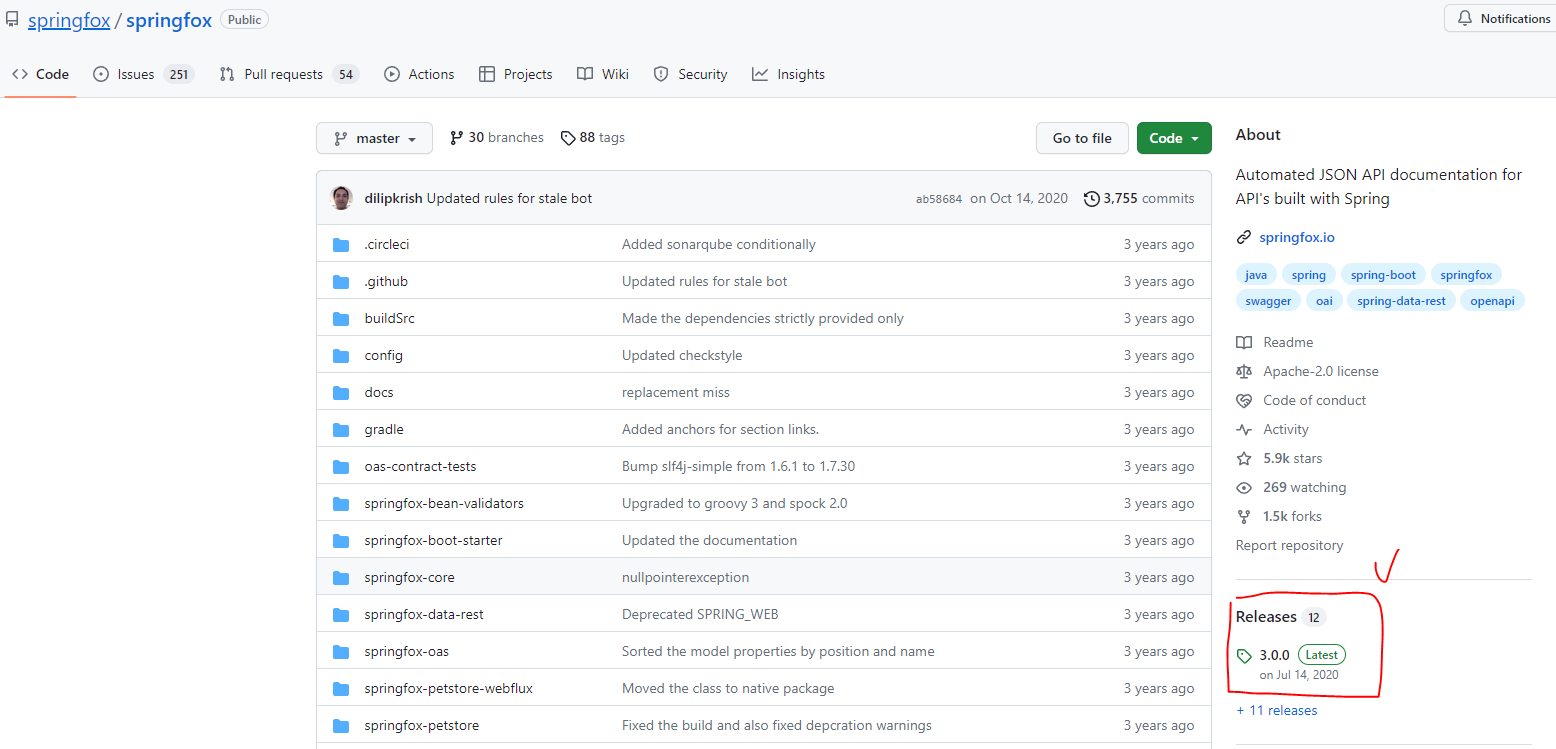The height and width of the screenshot is (749, 1556).
Task: Open the 3,755 commits history link
Action: click(x=1139, y=199)
